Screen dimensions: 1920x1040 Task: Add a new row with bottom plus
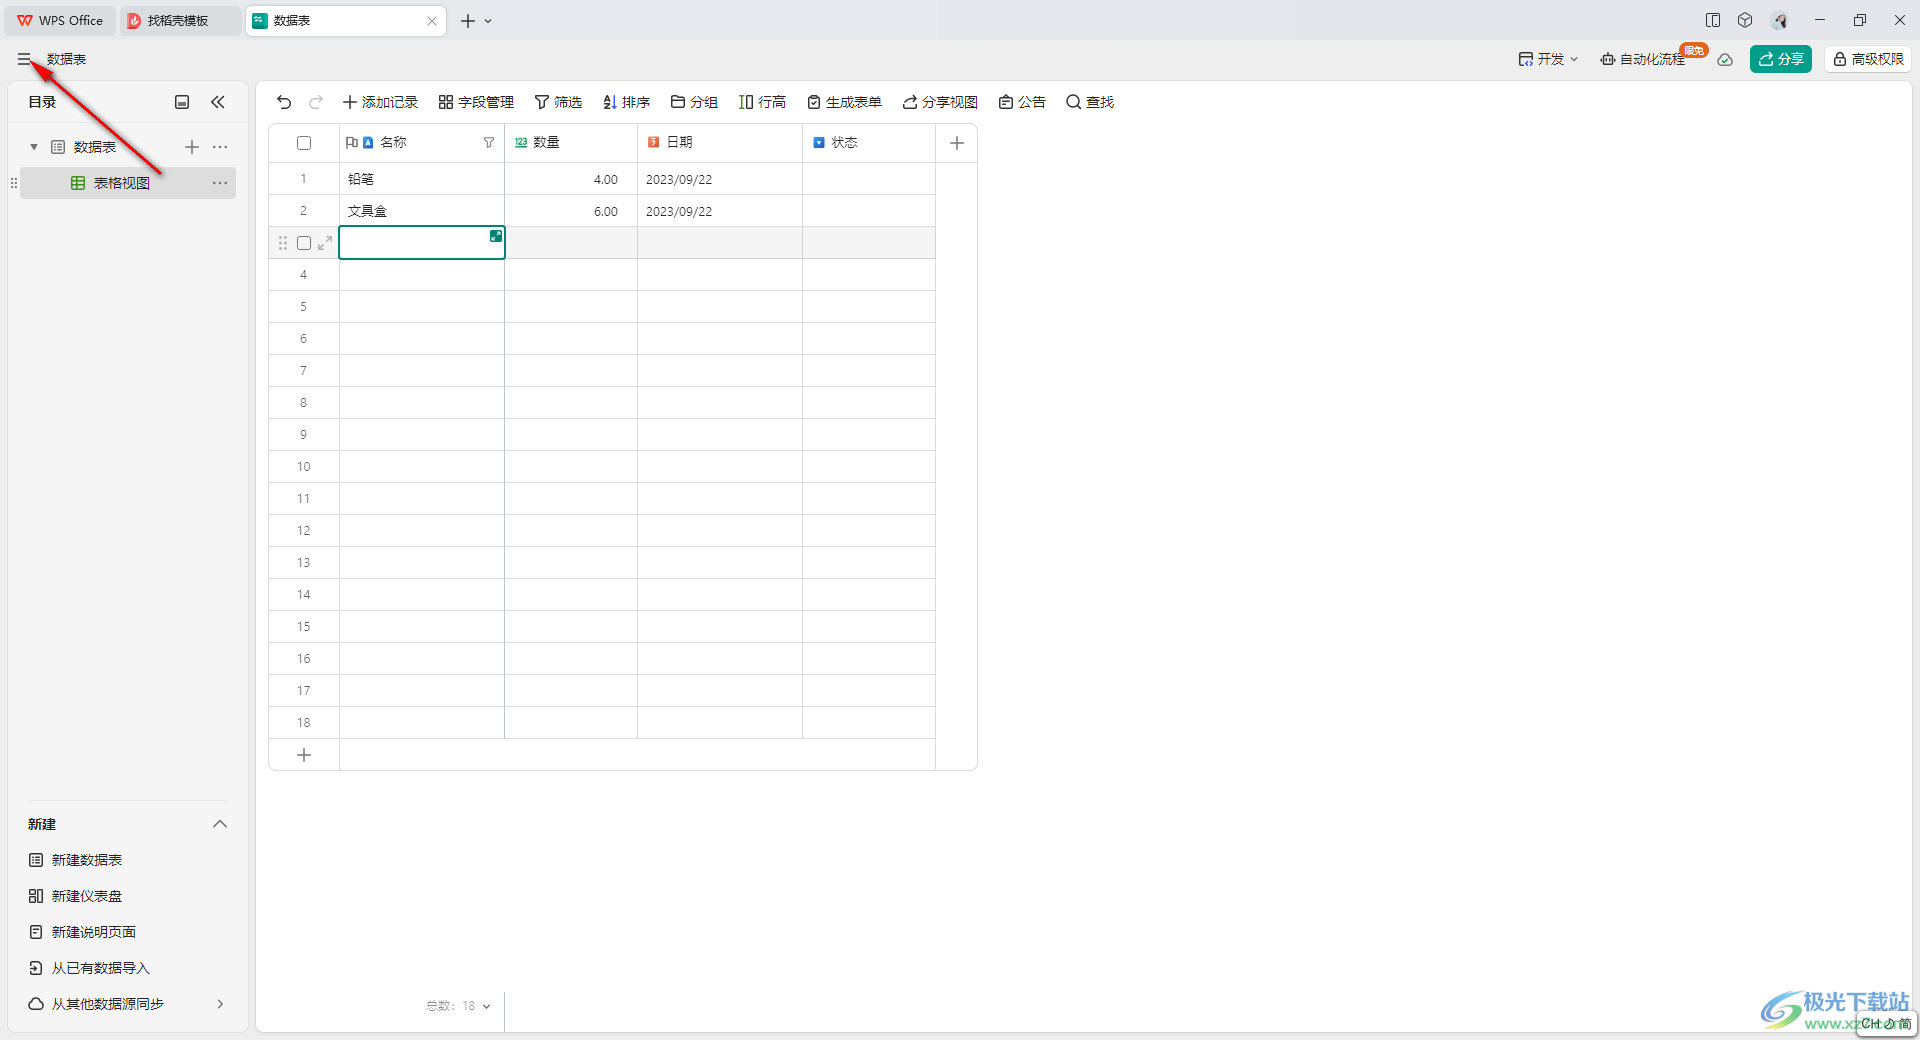[x=304, y=755]
